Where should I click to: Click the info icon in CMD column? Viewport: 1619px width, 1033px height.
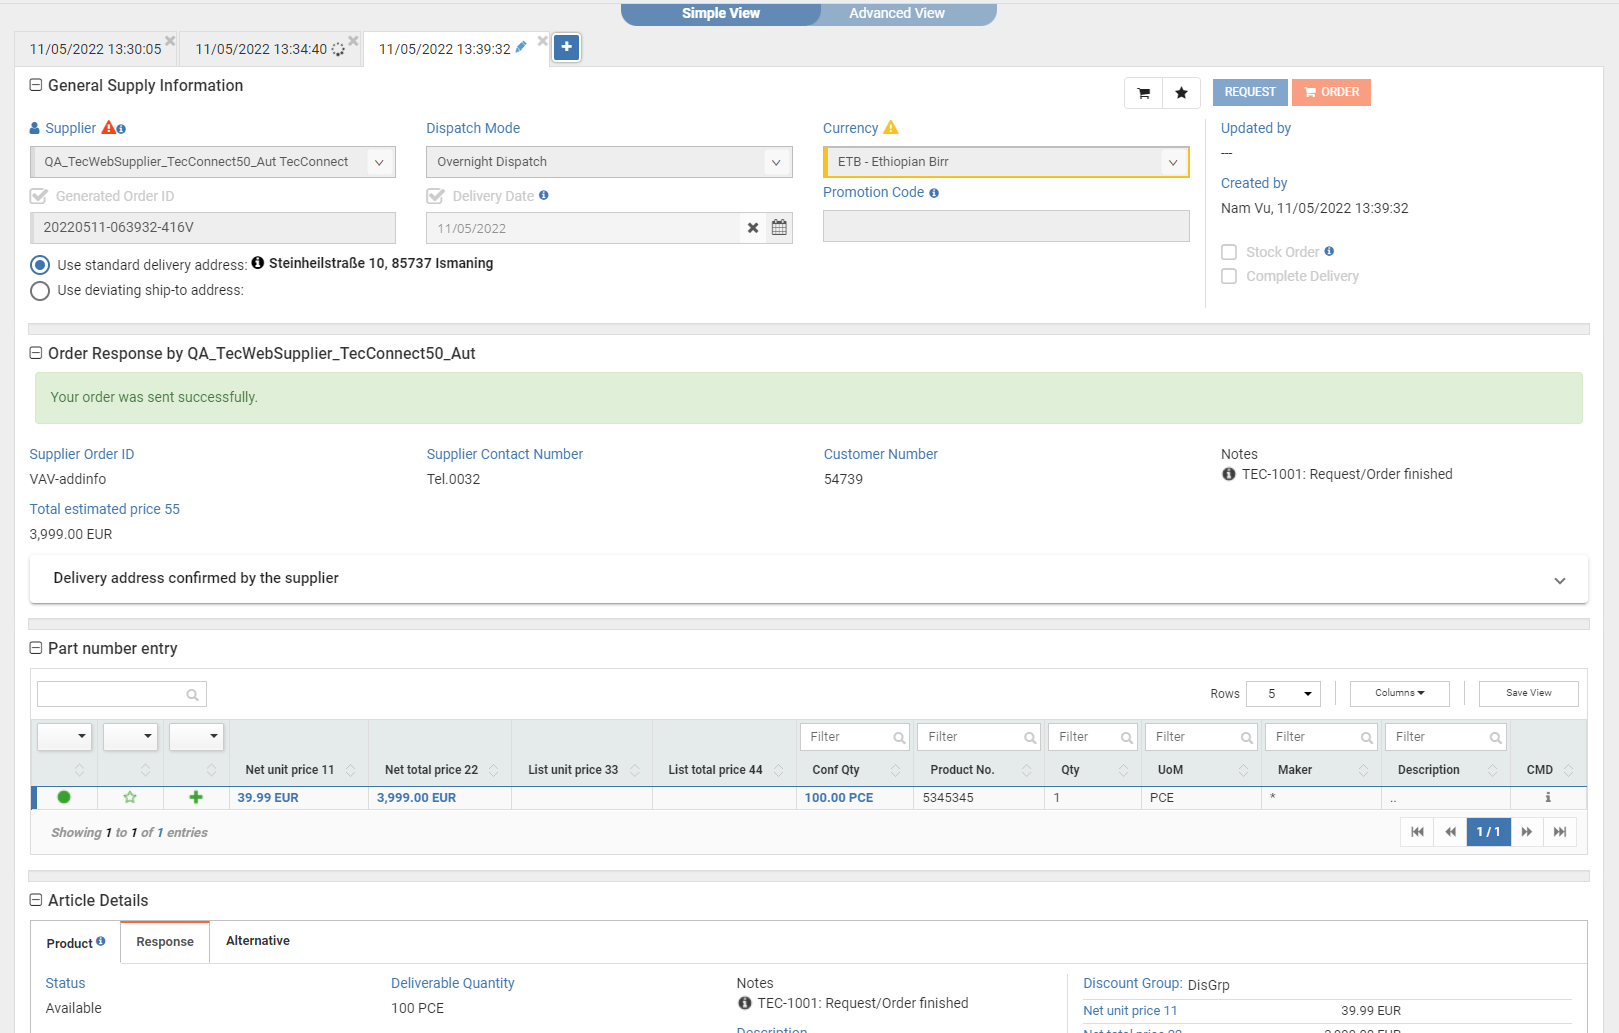pyautogui.click(x=1547, y=797)
